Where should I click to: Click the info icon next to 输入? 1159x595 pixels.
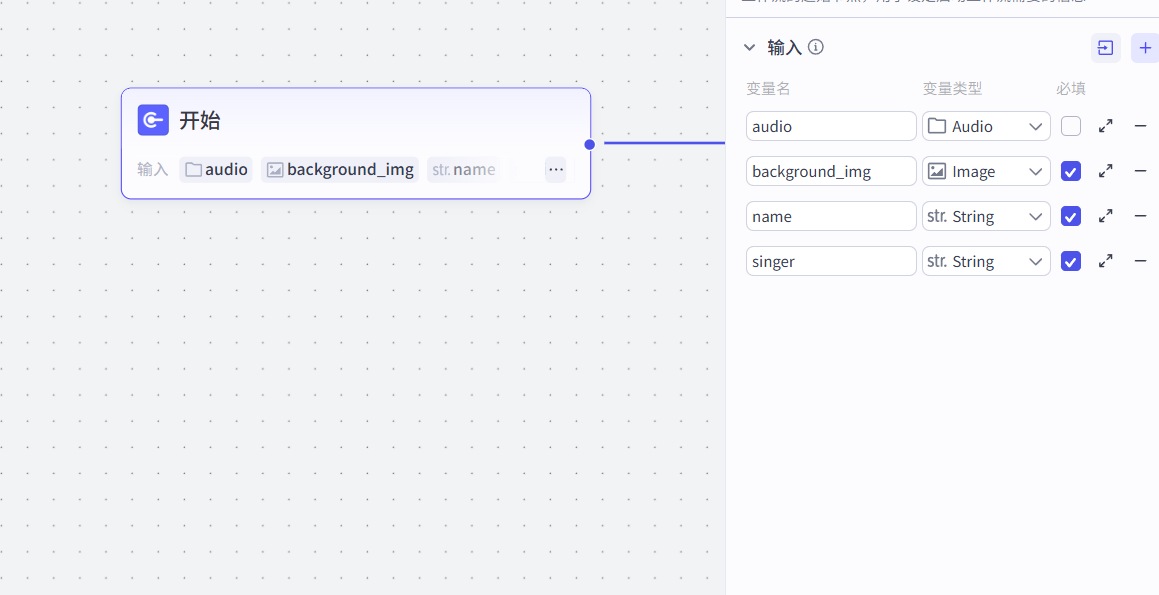(816, 47)
